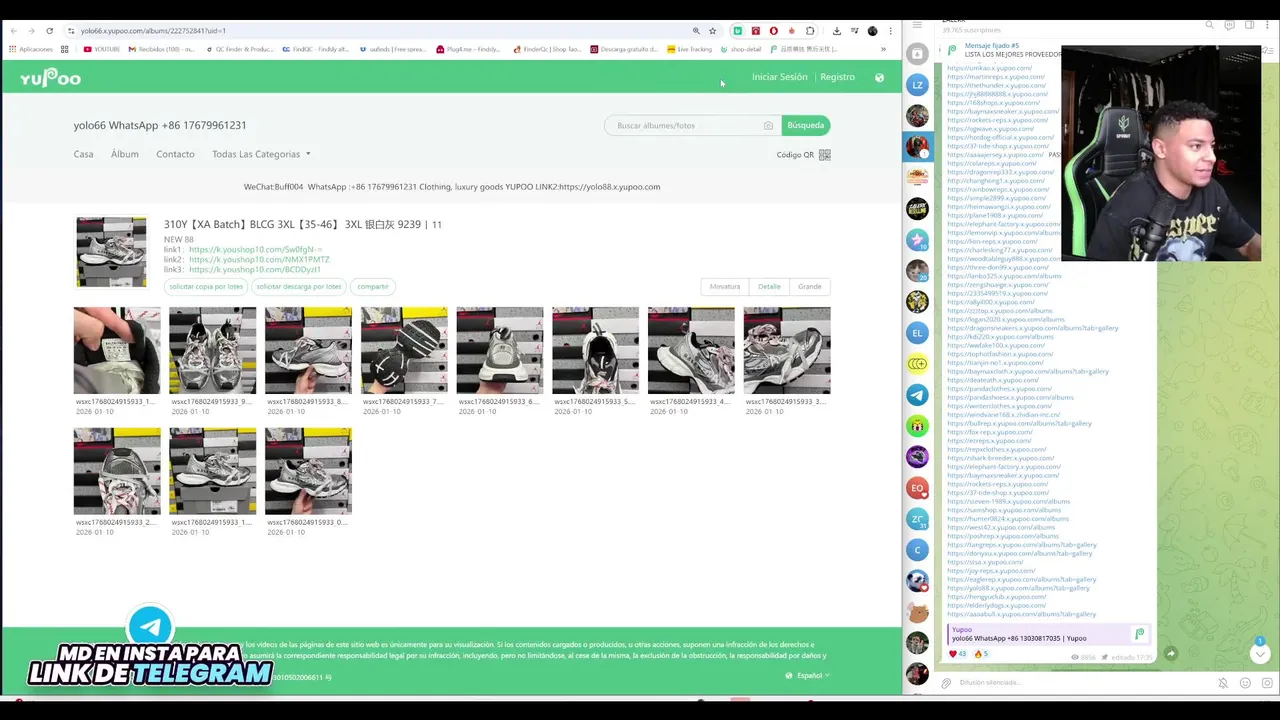
Task: Open Chrome extensions puzzle icon
Action: pos(810,31)
